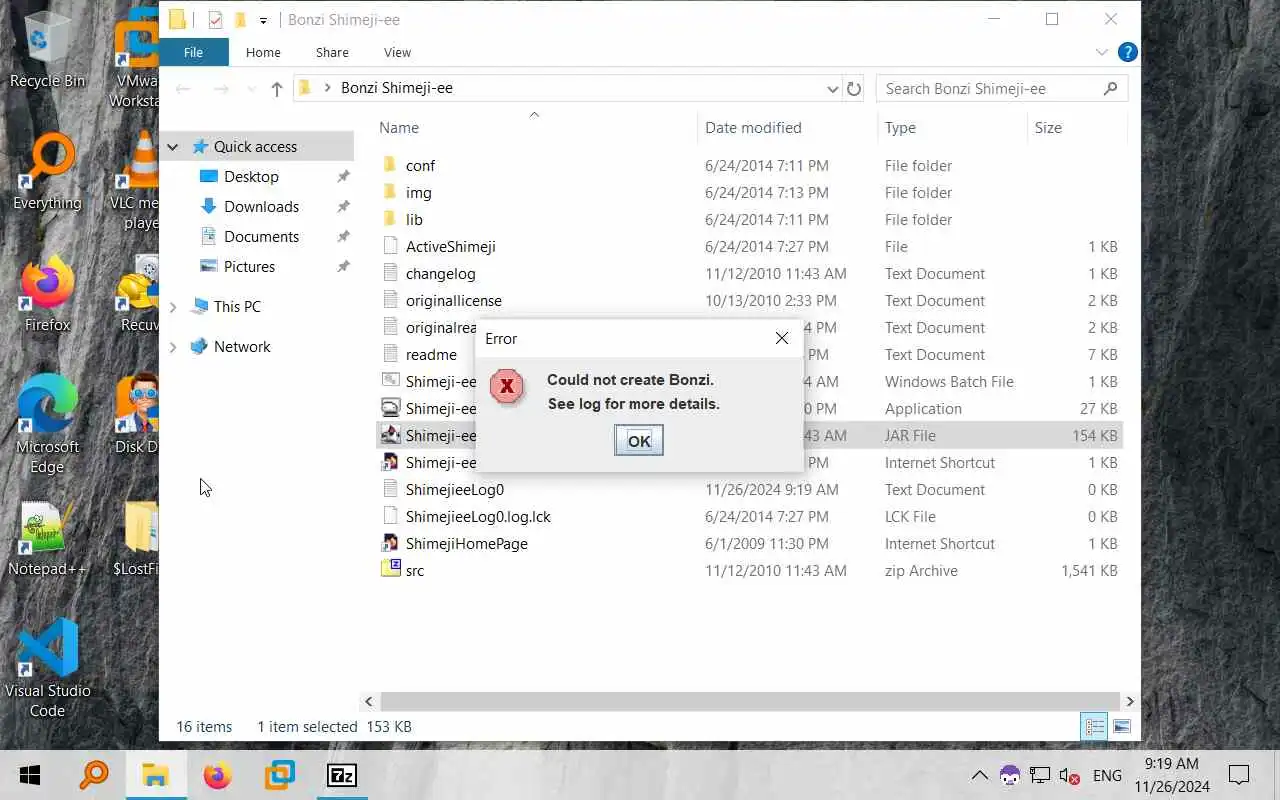The height and width of the screenshot is (800, 1280).
Task: Select the originallicense text document
Action: point(453,300)
